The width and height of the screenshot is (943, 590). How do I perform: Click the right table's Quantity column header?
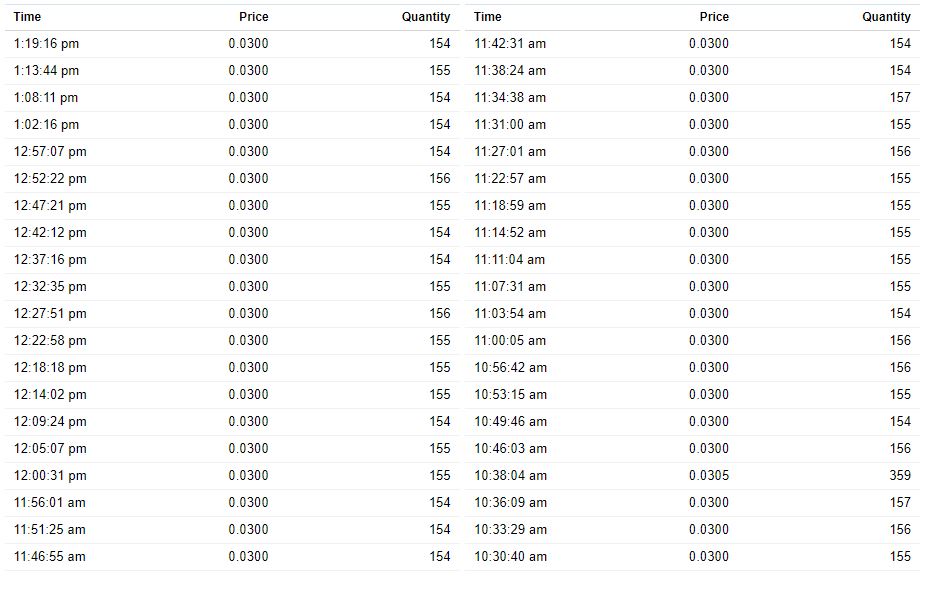pyautogui.click(x=886, y=17)
